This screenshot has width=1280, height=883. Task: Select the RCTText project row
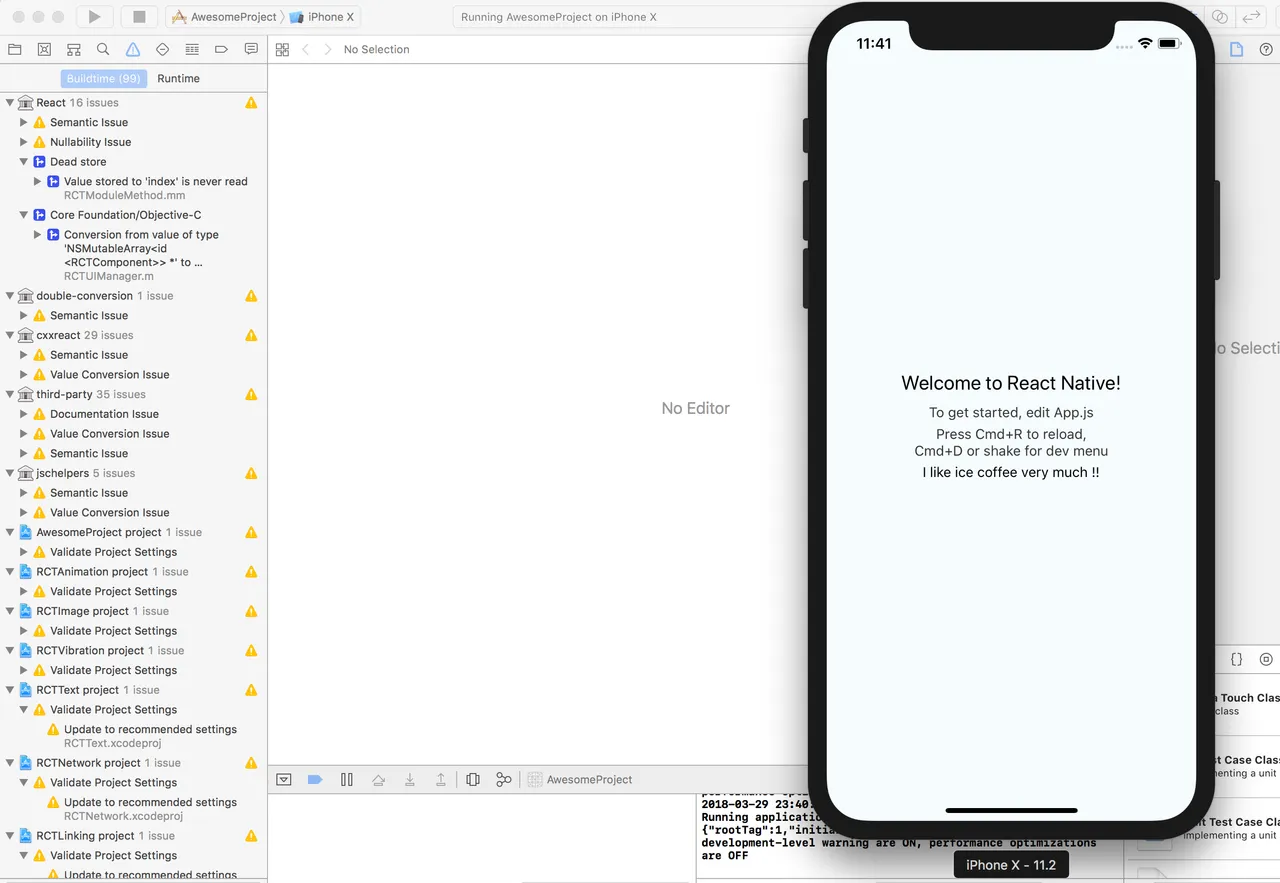tap(133, 690)
